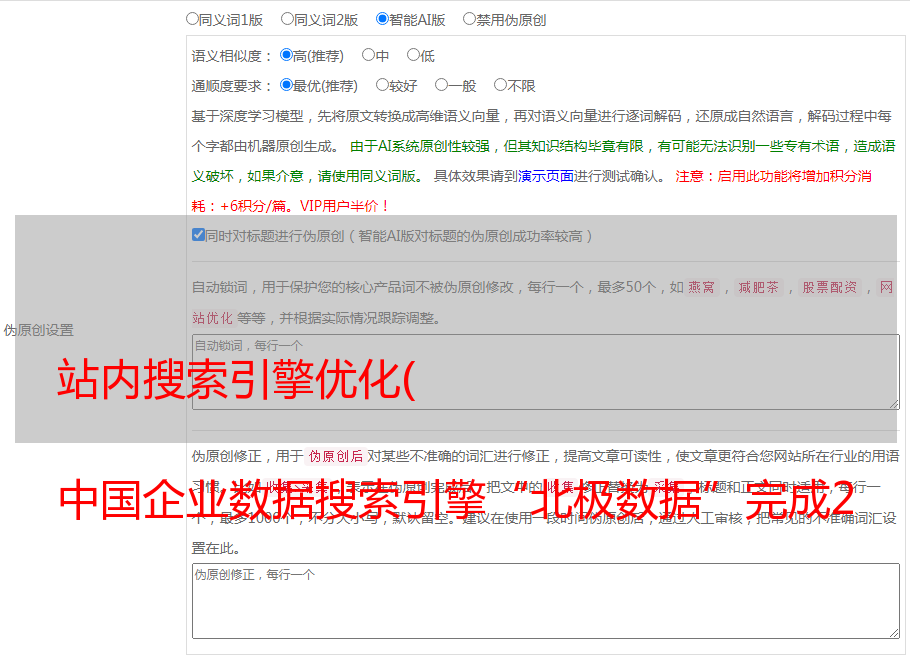Choose the 智能AI版 radio option
911x658 pixels.
pos(382,19)
